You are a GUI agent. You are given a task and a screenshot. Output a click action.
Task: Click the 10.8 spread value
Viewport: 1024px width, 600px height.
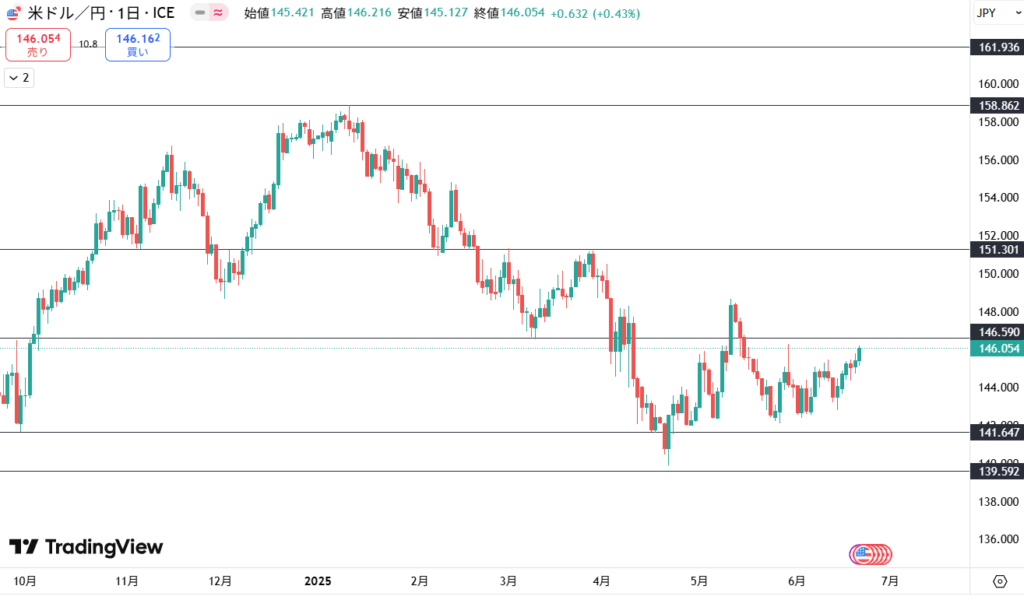point(88,44)
